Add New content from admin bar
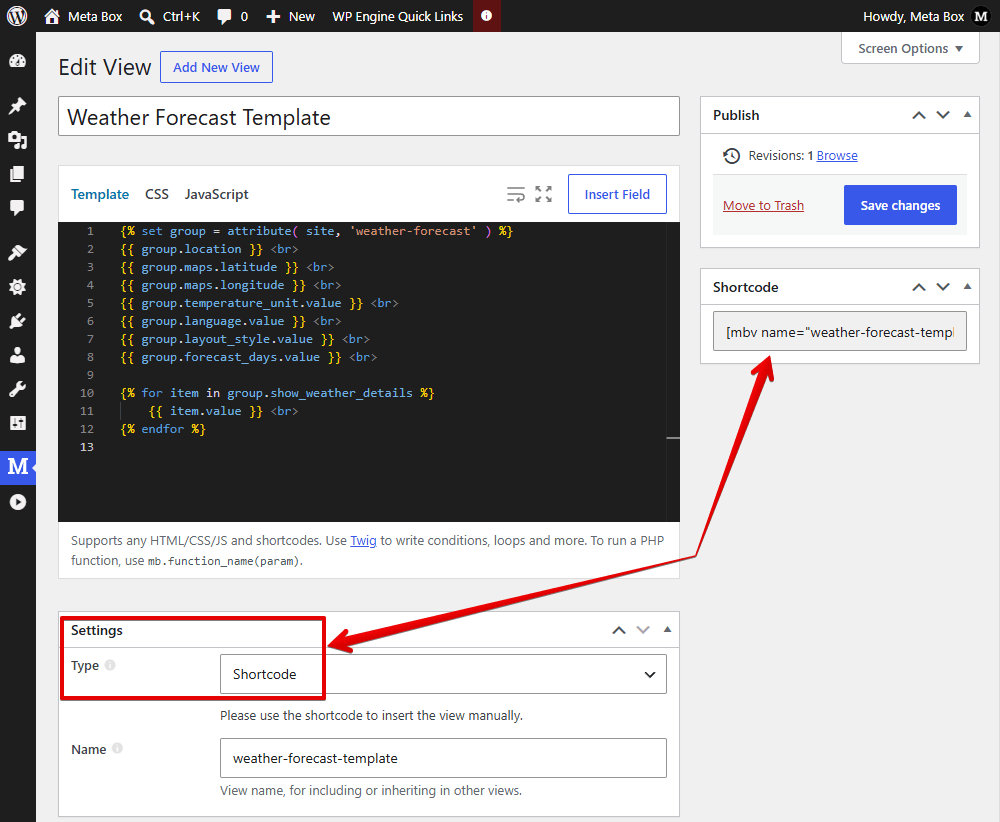Screen dimensions: 1000x822 [x=290, y=16]
